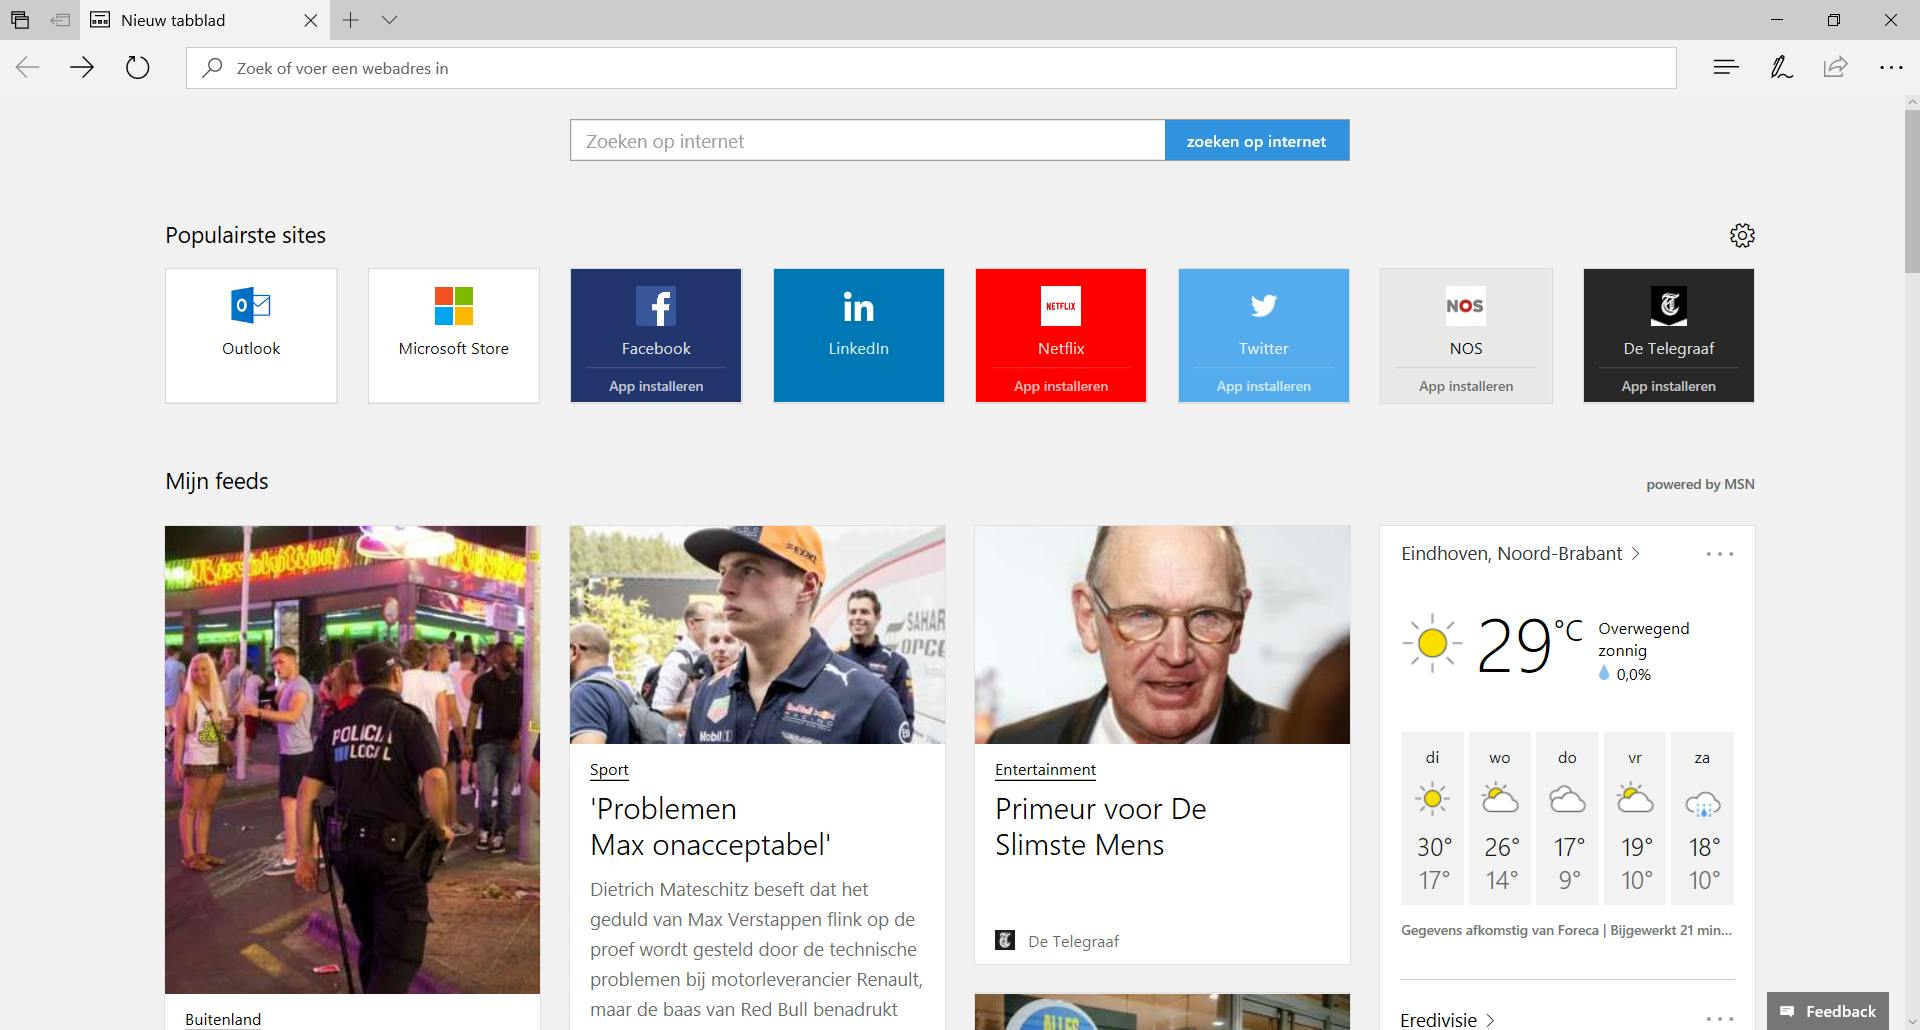The image size is (1920, 1030).
Task: Click the share icon in toolbar
Action: pyautogui.click(x=1836, y=68)
